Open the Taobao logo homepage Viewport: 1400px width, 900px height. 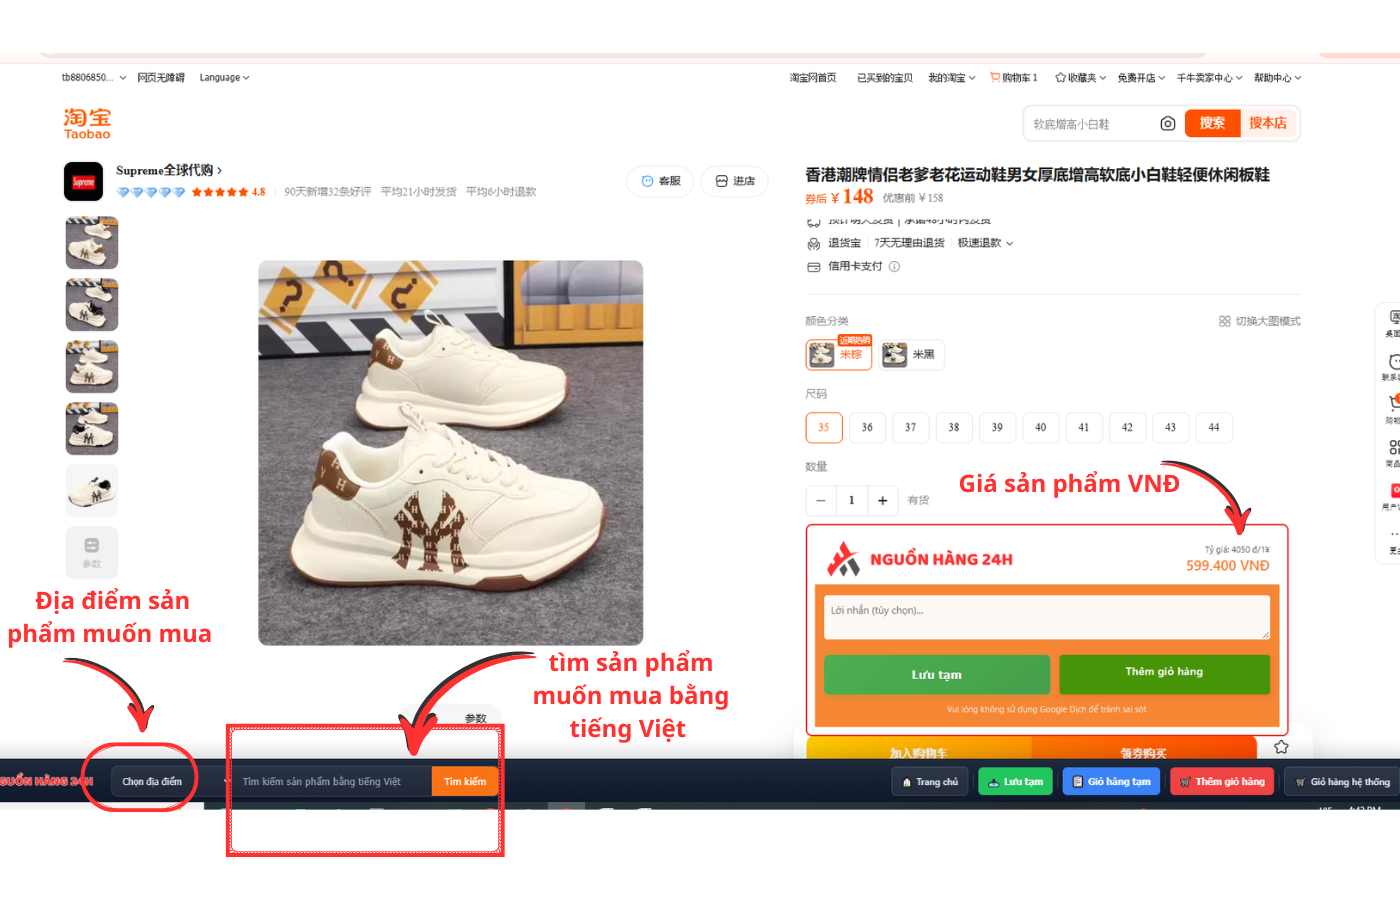click(x=87, y=124)
